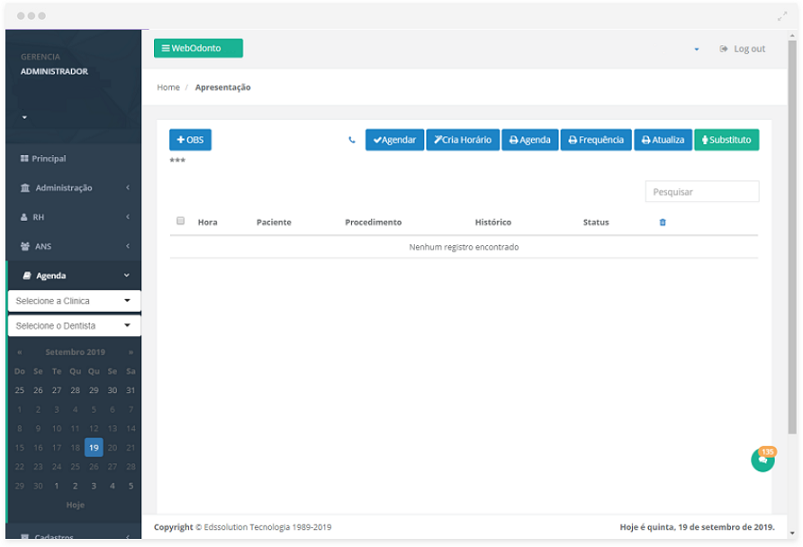This screenshot has width=803, height=547.
Task: Expand the ANS sidebar menu
Action: coord(74,246)
